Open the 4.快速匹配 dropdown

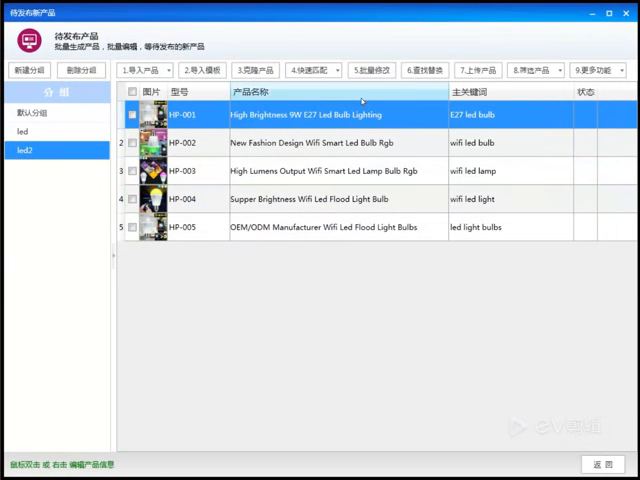click(313, 71)
